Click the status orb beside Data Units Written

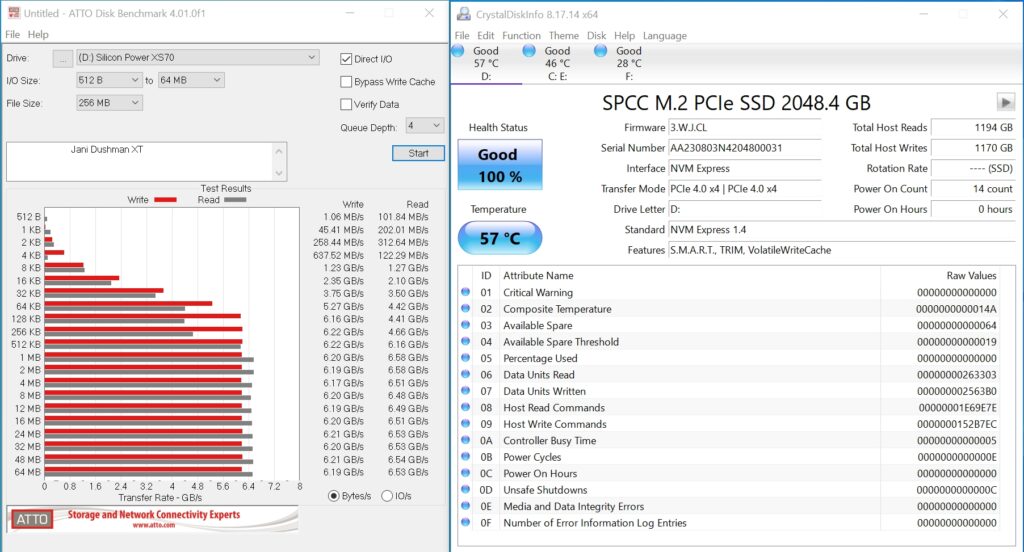tap(466, 391)
